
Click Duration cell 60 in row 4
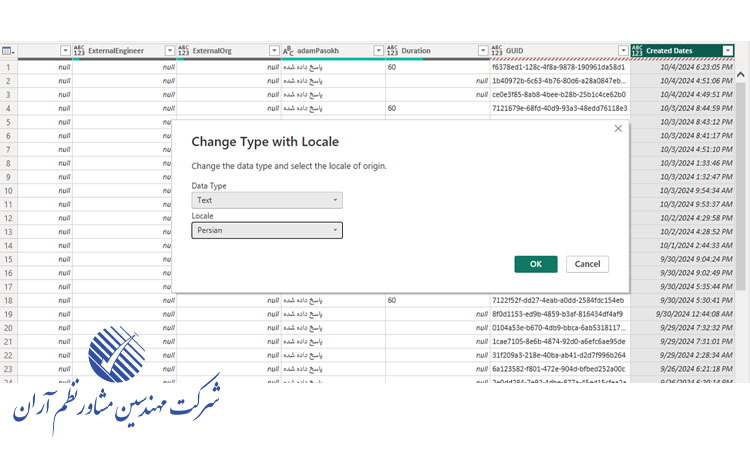(x=437, y=109)
